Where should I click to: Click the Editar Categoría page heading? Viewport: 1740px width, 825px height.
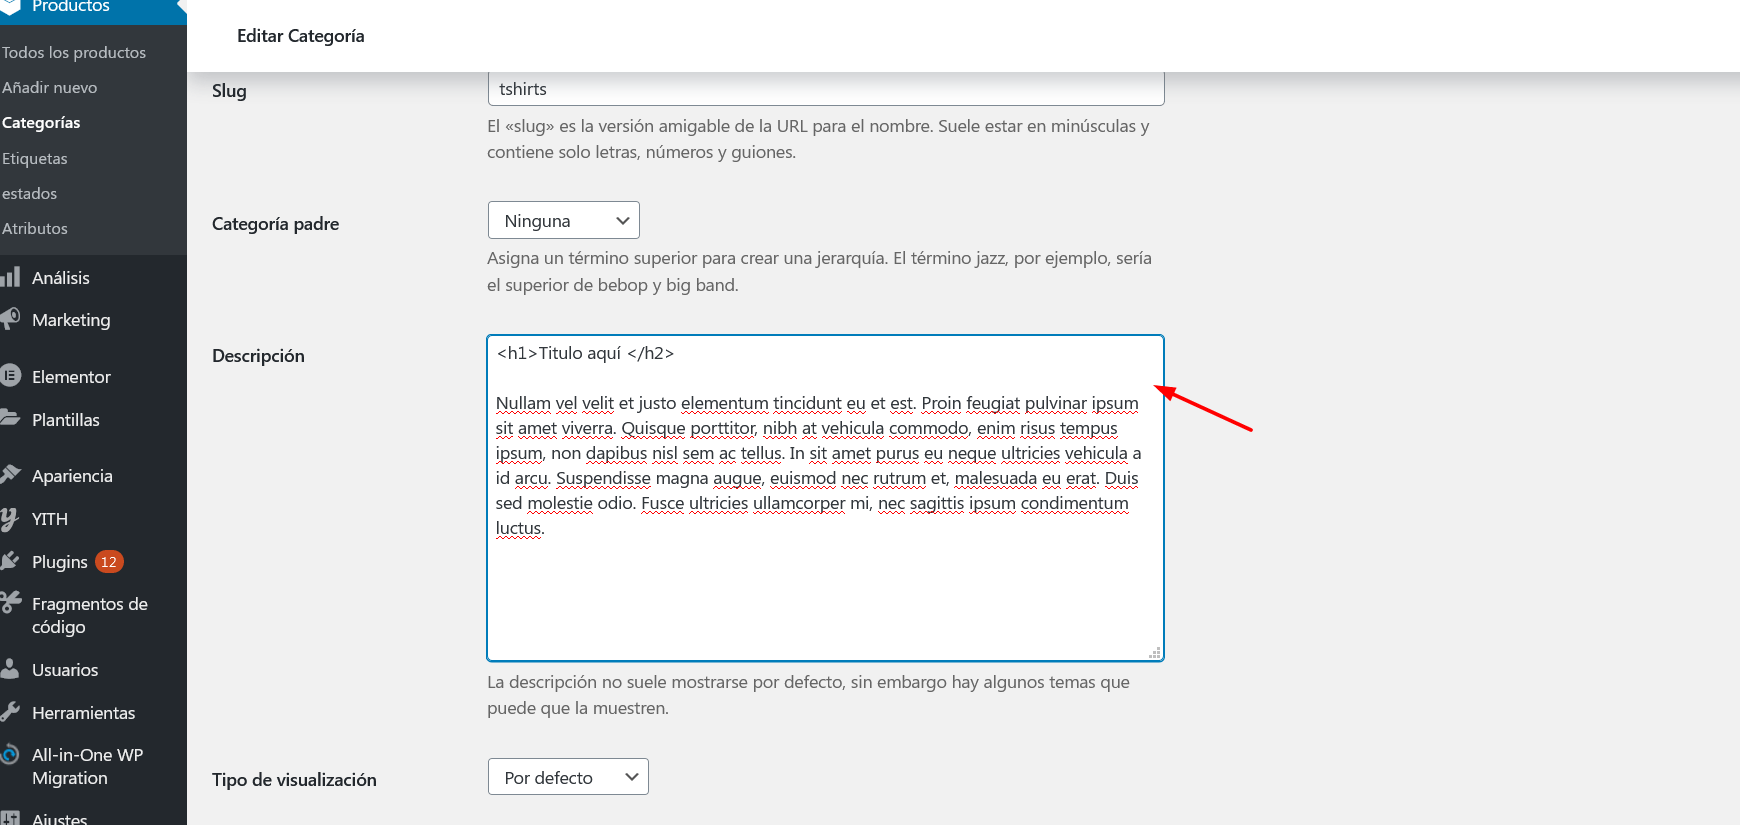click(301, 36)
